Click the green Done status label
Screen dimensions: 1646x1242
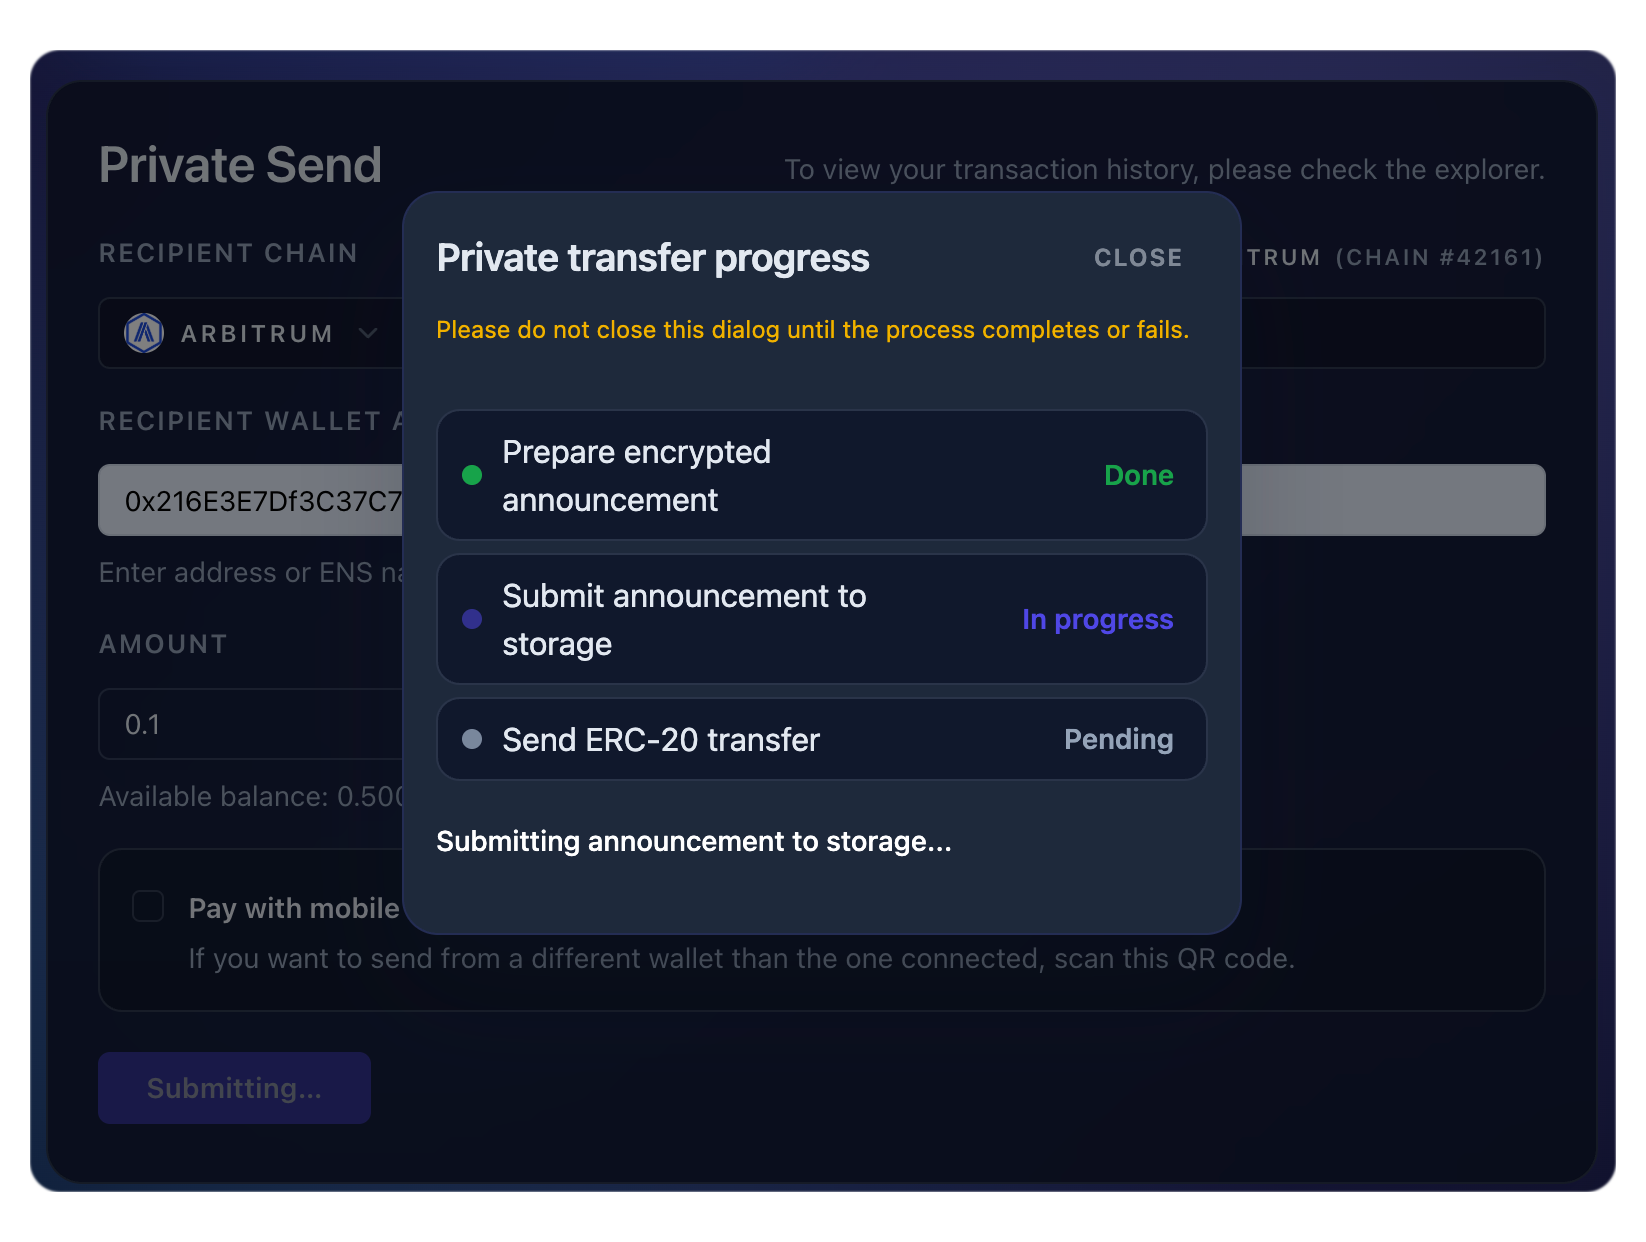click(1138, 475)
